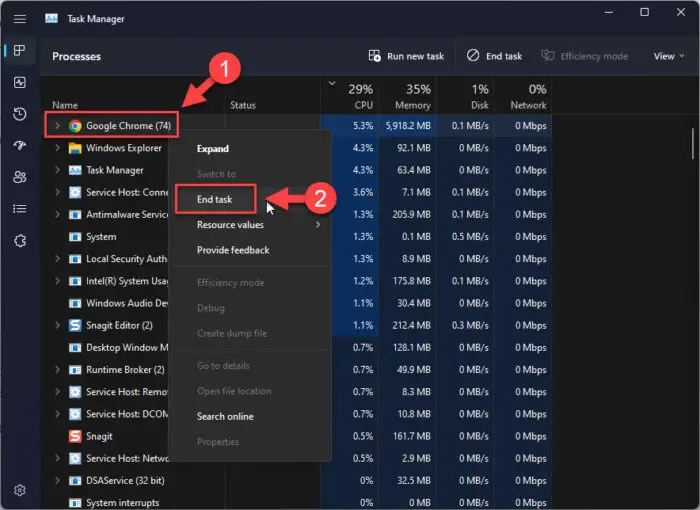Click the 212.4 MB memory value
This screenshot has height=510, width=700.
coord(412,325)
